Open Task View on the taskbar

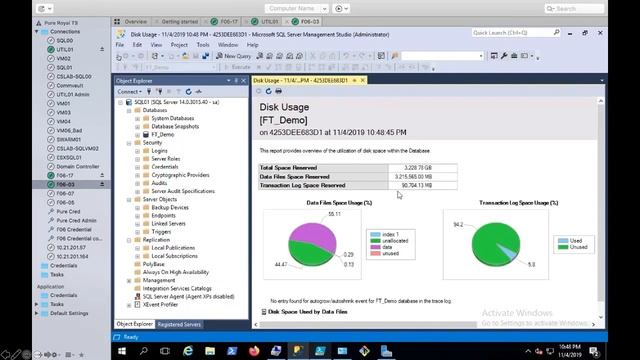click(x=165, y=351)
